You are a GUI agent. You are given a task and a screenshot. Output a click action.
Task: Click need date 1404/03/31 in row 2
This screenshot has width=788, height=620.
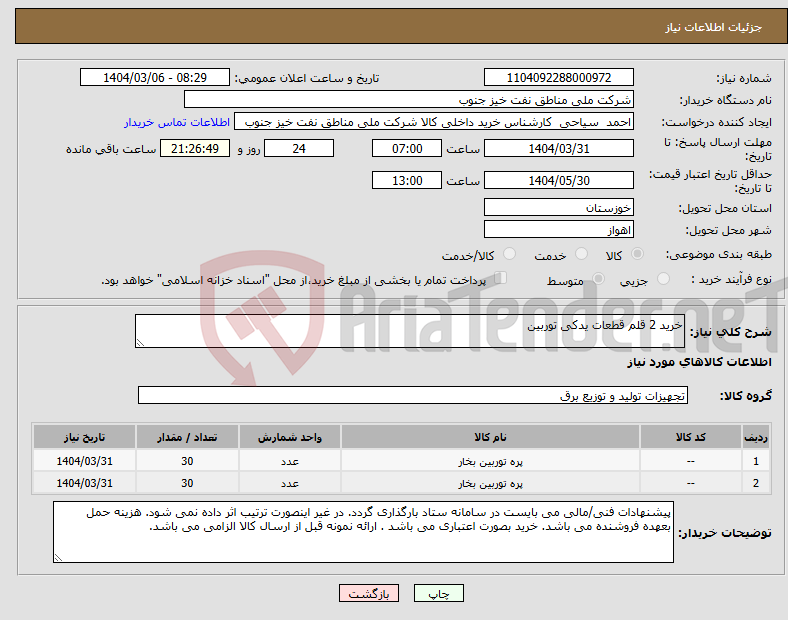84,483
